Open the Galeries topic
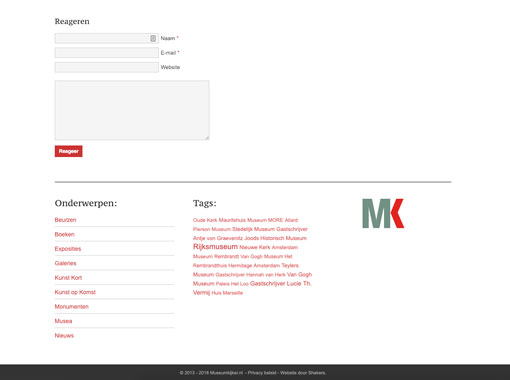The width and height of the screenshot is (510, 380). point(66,263)
